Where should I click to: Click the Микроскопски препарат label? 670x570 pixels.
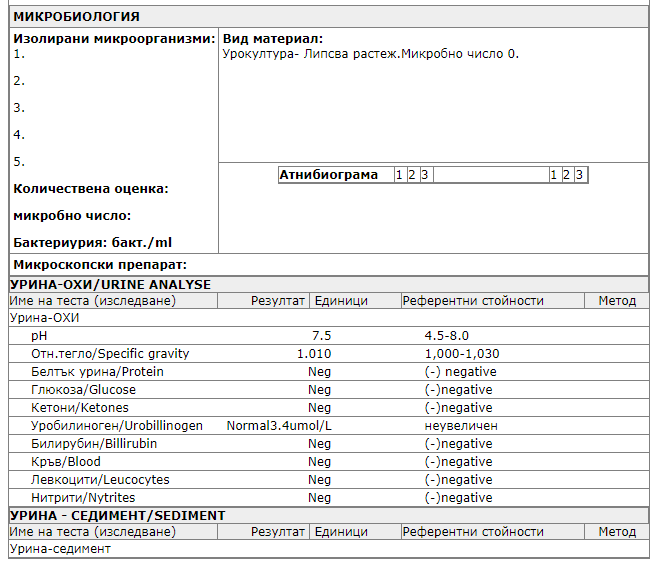coord(100,265)
